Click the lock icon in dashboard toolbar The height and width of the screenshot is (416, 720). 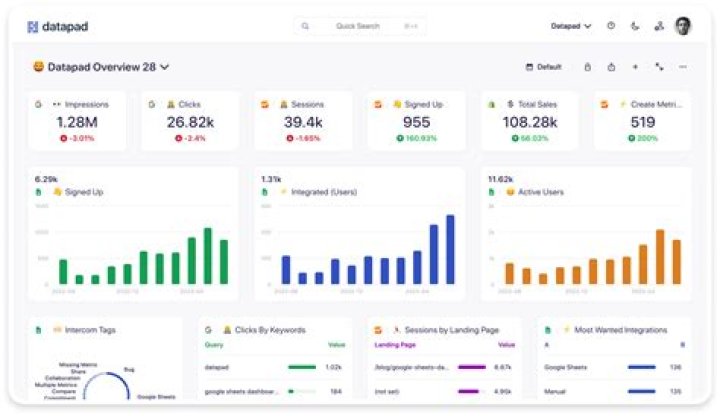[x=587, y=67]
